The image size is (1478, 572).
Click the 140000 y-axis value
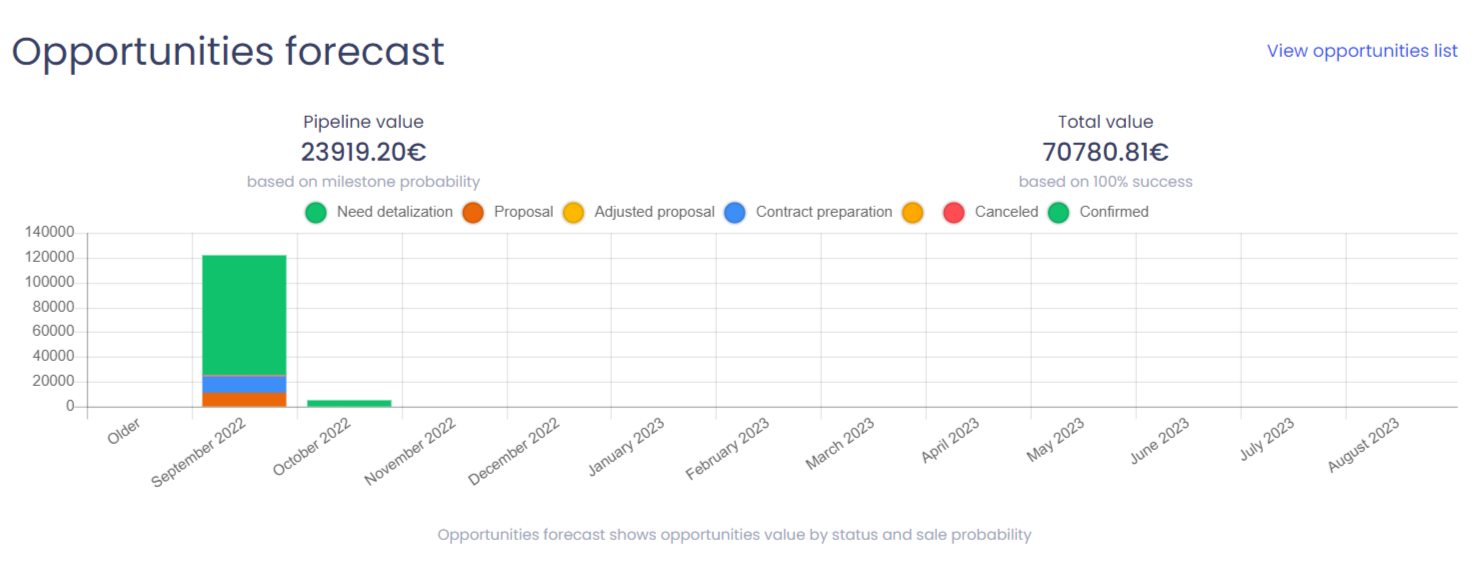point(49,233)
